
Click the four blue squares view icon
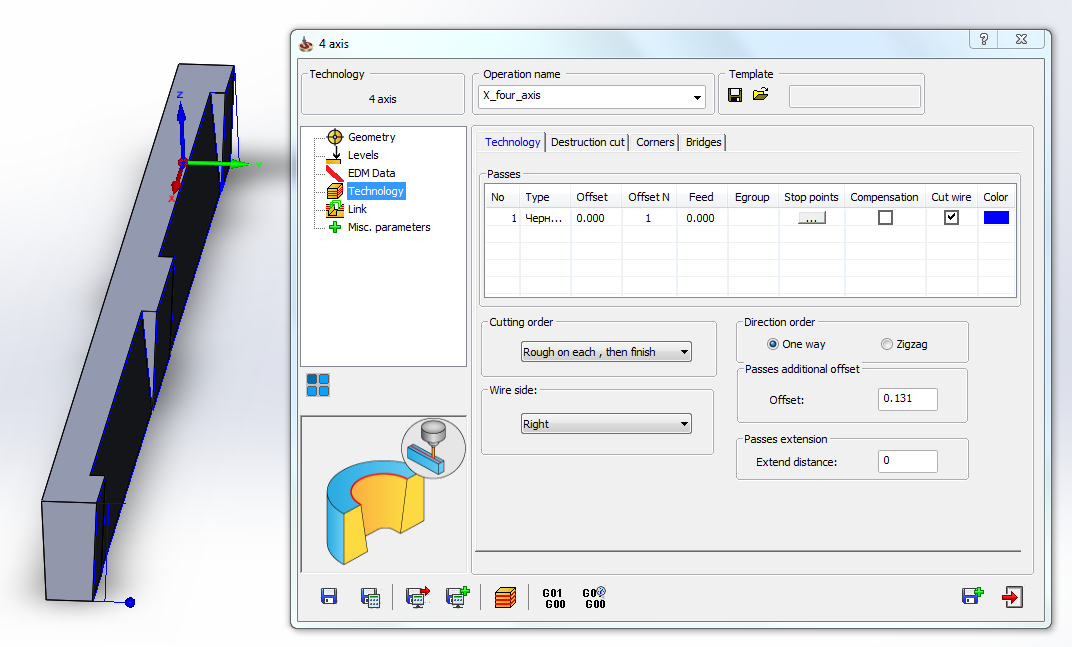pyautogui.click(x=318, y=385)
